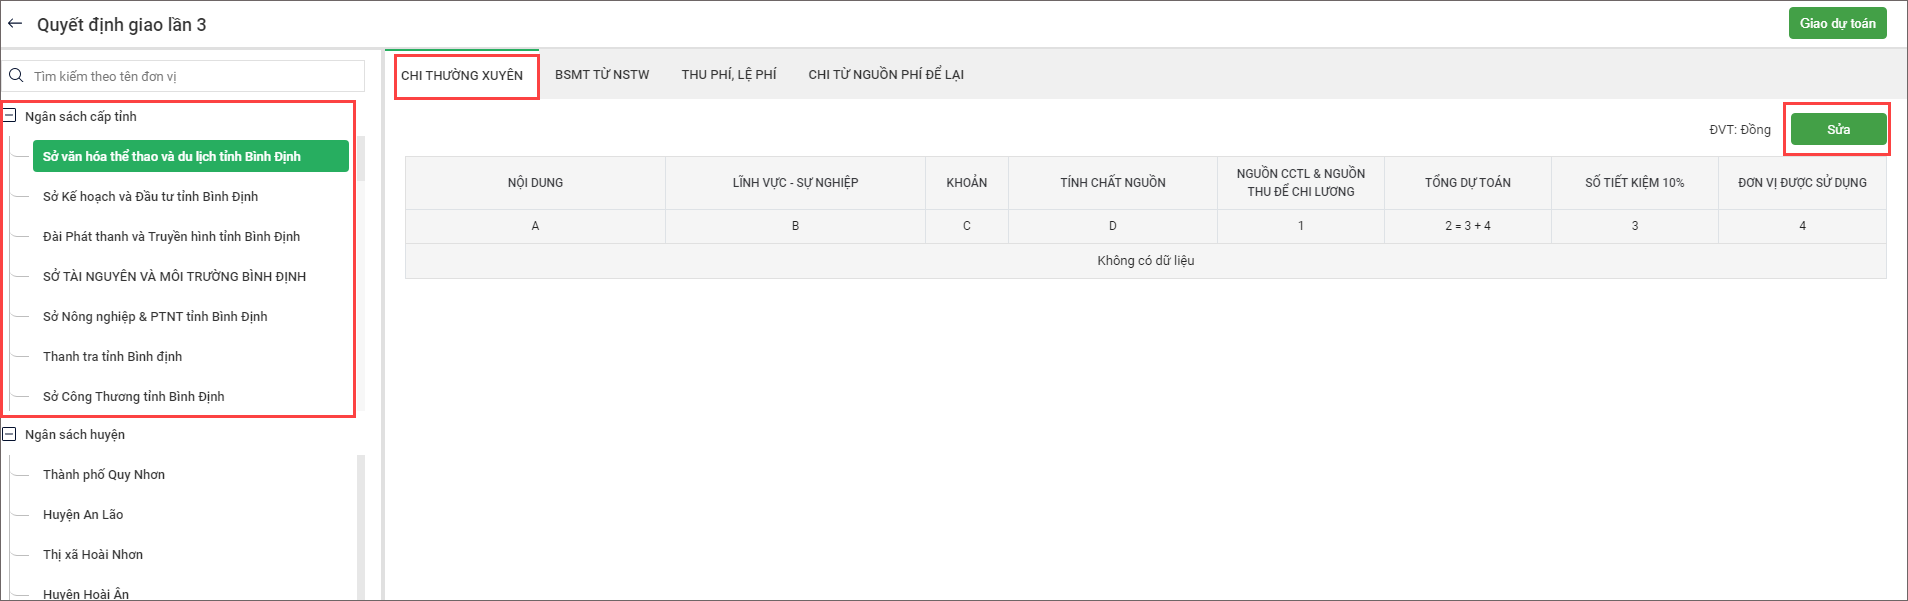The image size is (1908, 601).
Task: Choose Đài Phát thanh và Truyền hình
Action: (x=171, y=236)
